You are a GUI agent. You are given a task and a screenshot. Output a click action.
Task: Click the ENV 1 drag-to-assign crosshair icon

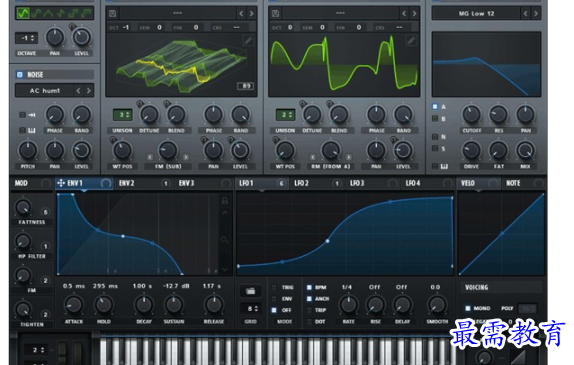tap(61, 182)
